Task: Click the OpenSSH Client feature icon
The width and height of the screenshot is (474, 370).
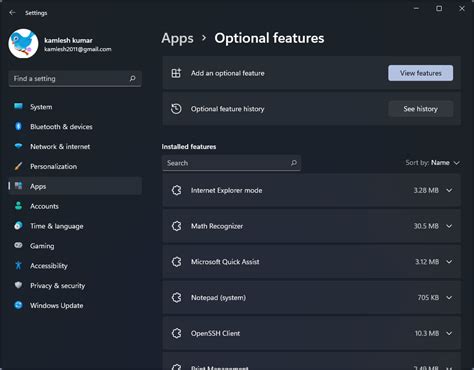Action: [x=176, y=333]
